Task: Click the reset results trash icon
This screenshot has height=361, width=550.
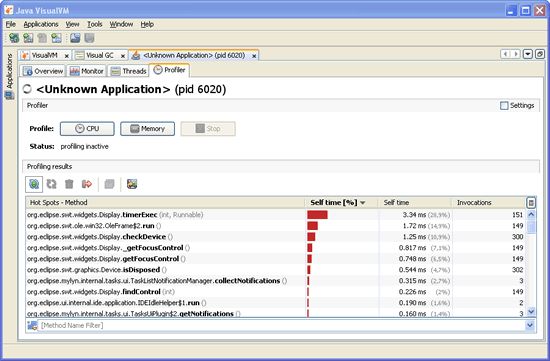Action: point(69,184)
